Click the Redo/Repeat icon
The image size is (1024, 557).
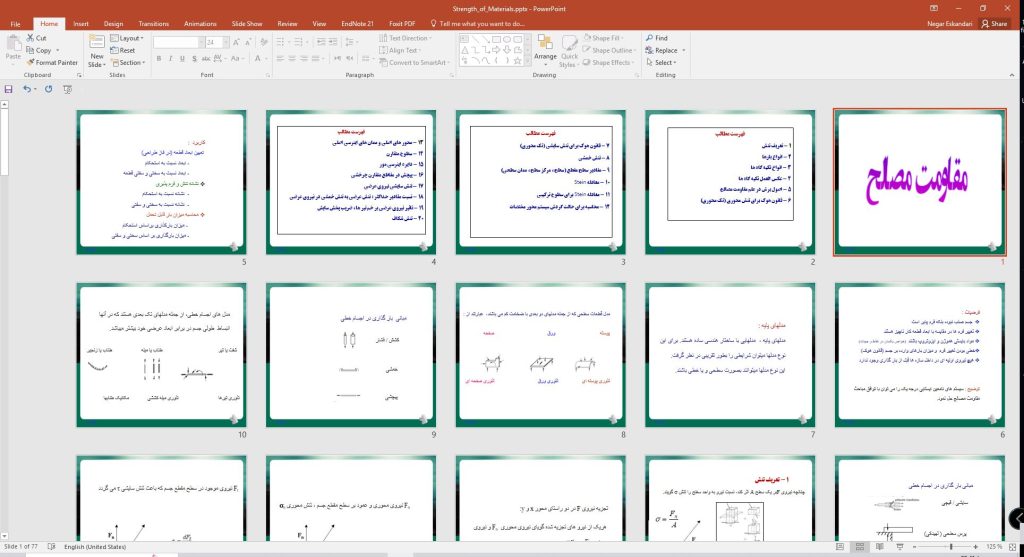[48, 89]
